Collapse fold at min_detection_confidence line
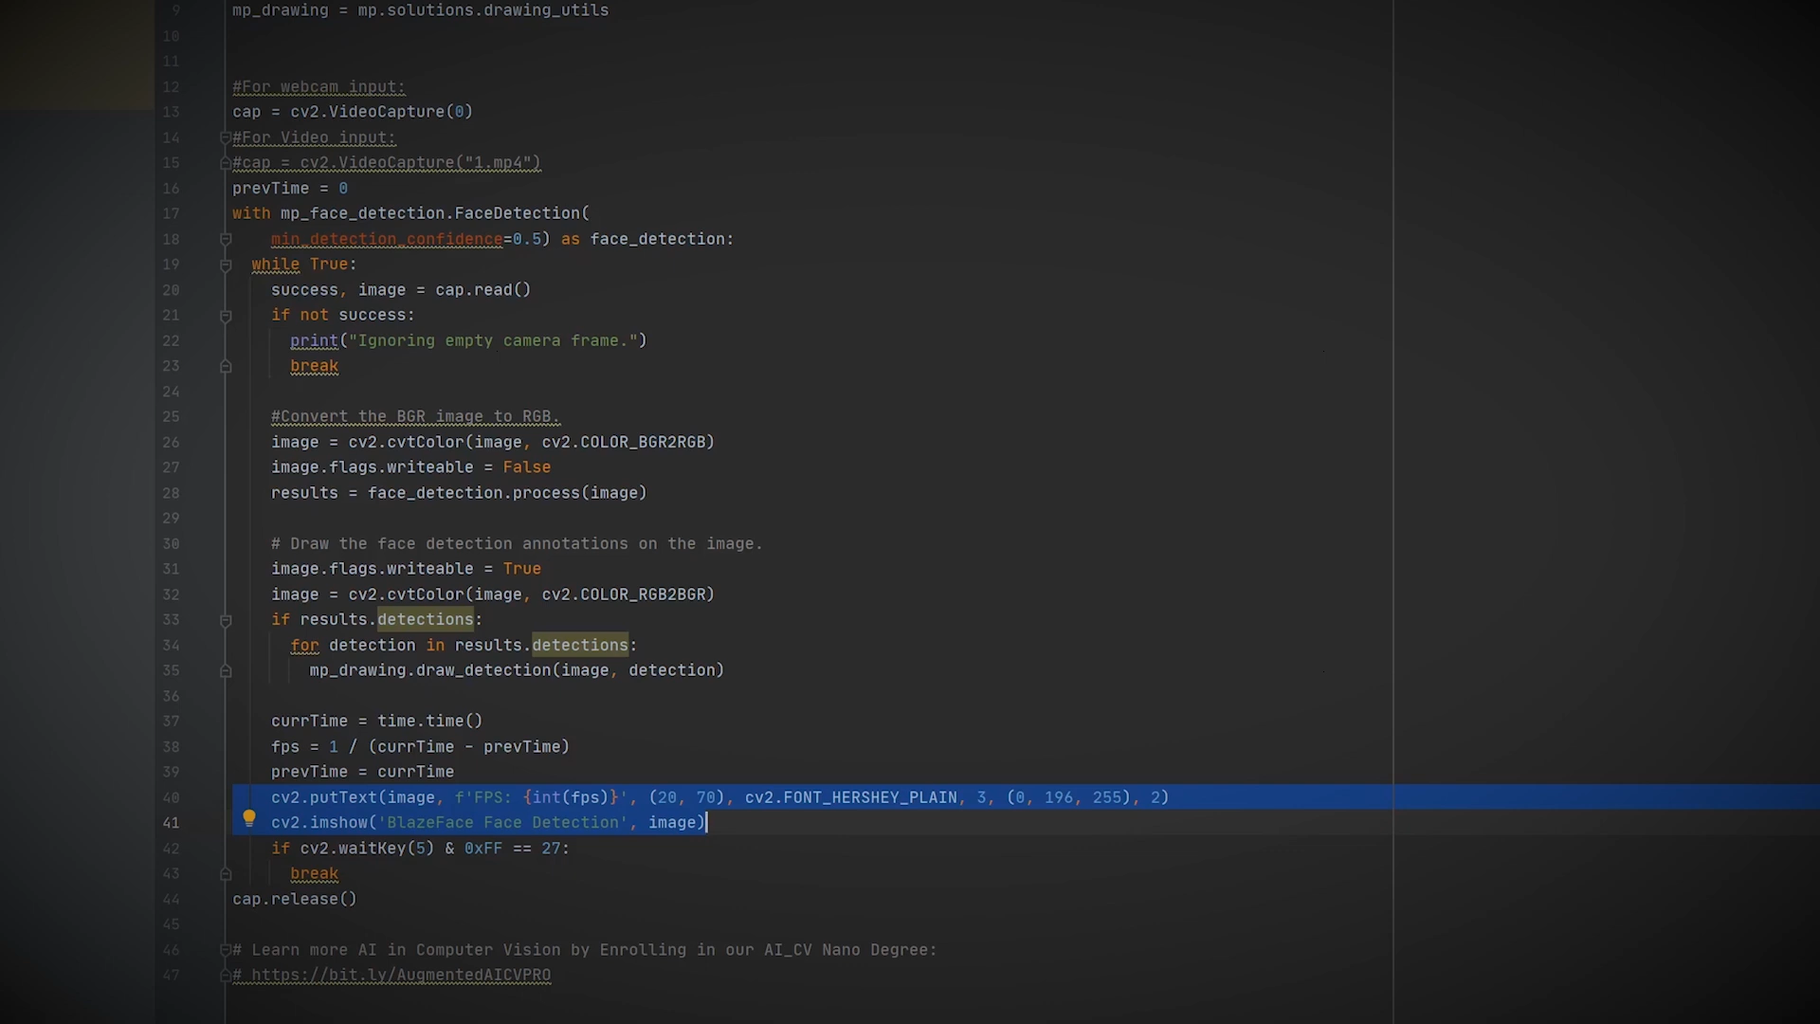 point(226,239)
